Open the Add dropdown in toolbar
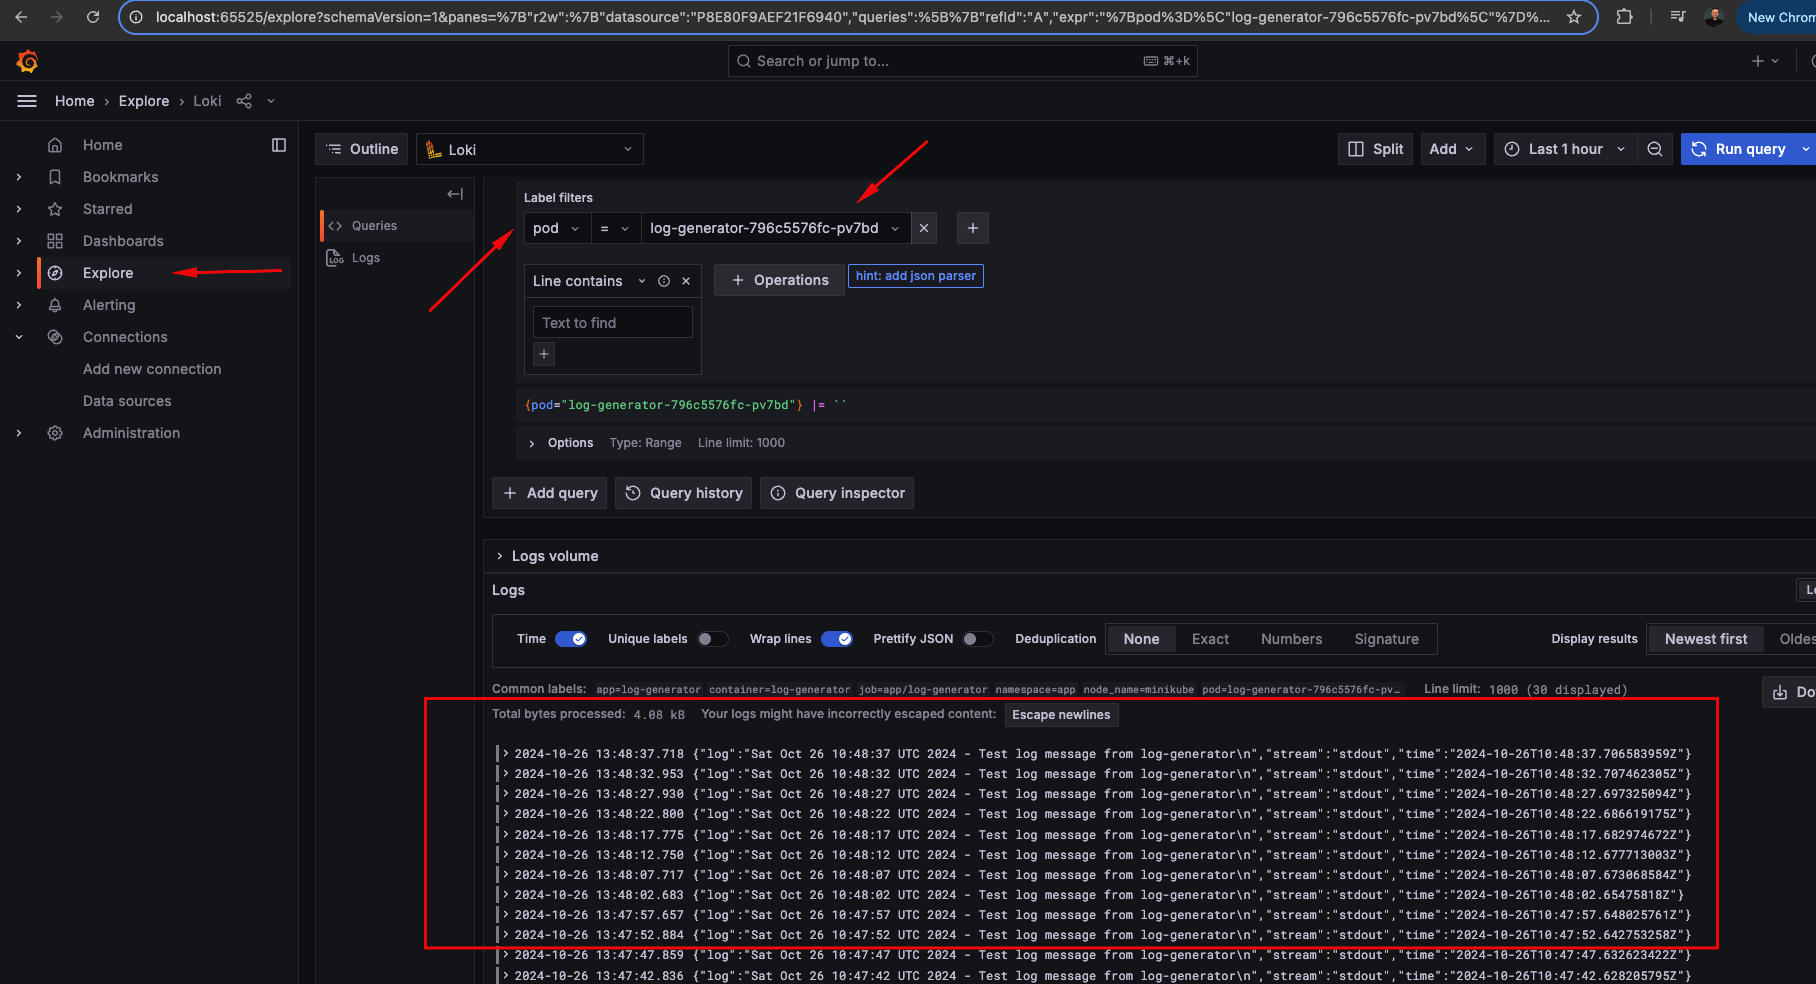1816x984 pixels. (1453, 149)
